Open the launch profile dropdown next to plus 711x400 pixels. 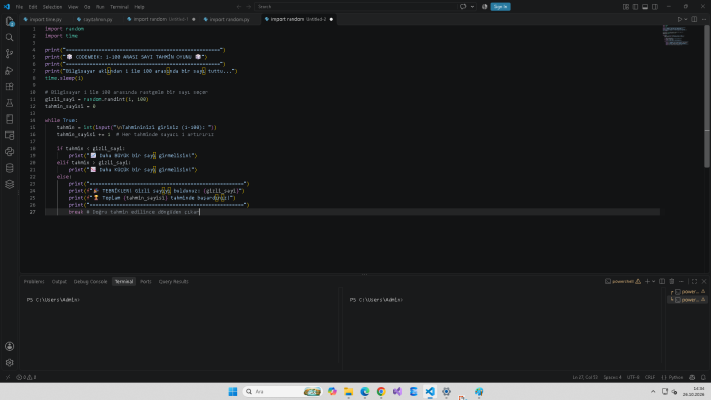pos(653,282)
